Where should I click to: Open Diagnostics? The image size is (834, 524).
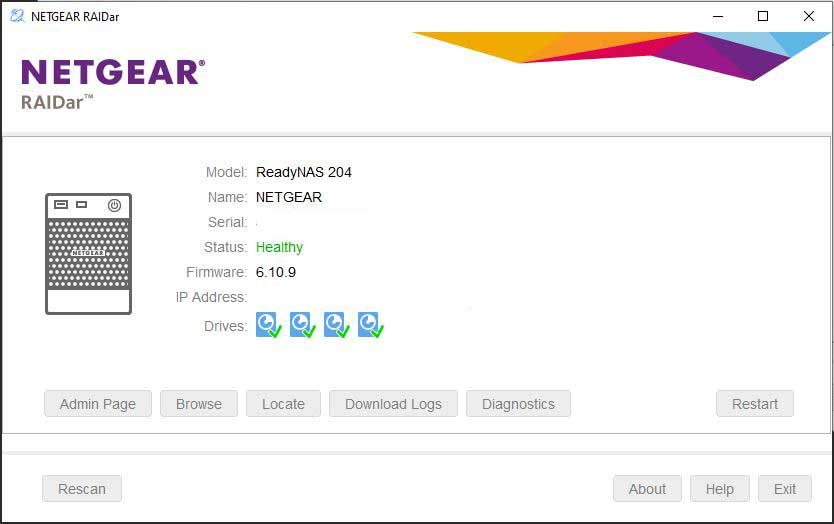pyautogui.click(x=519, y=404)
